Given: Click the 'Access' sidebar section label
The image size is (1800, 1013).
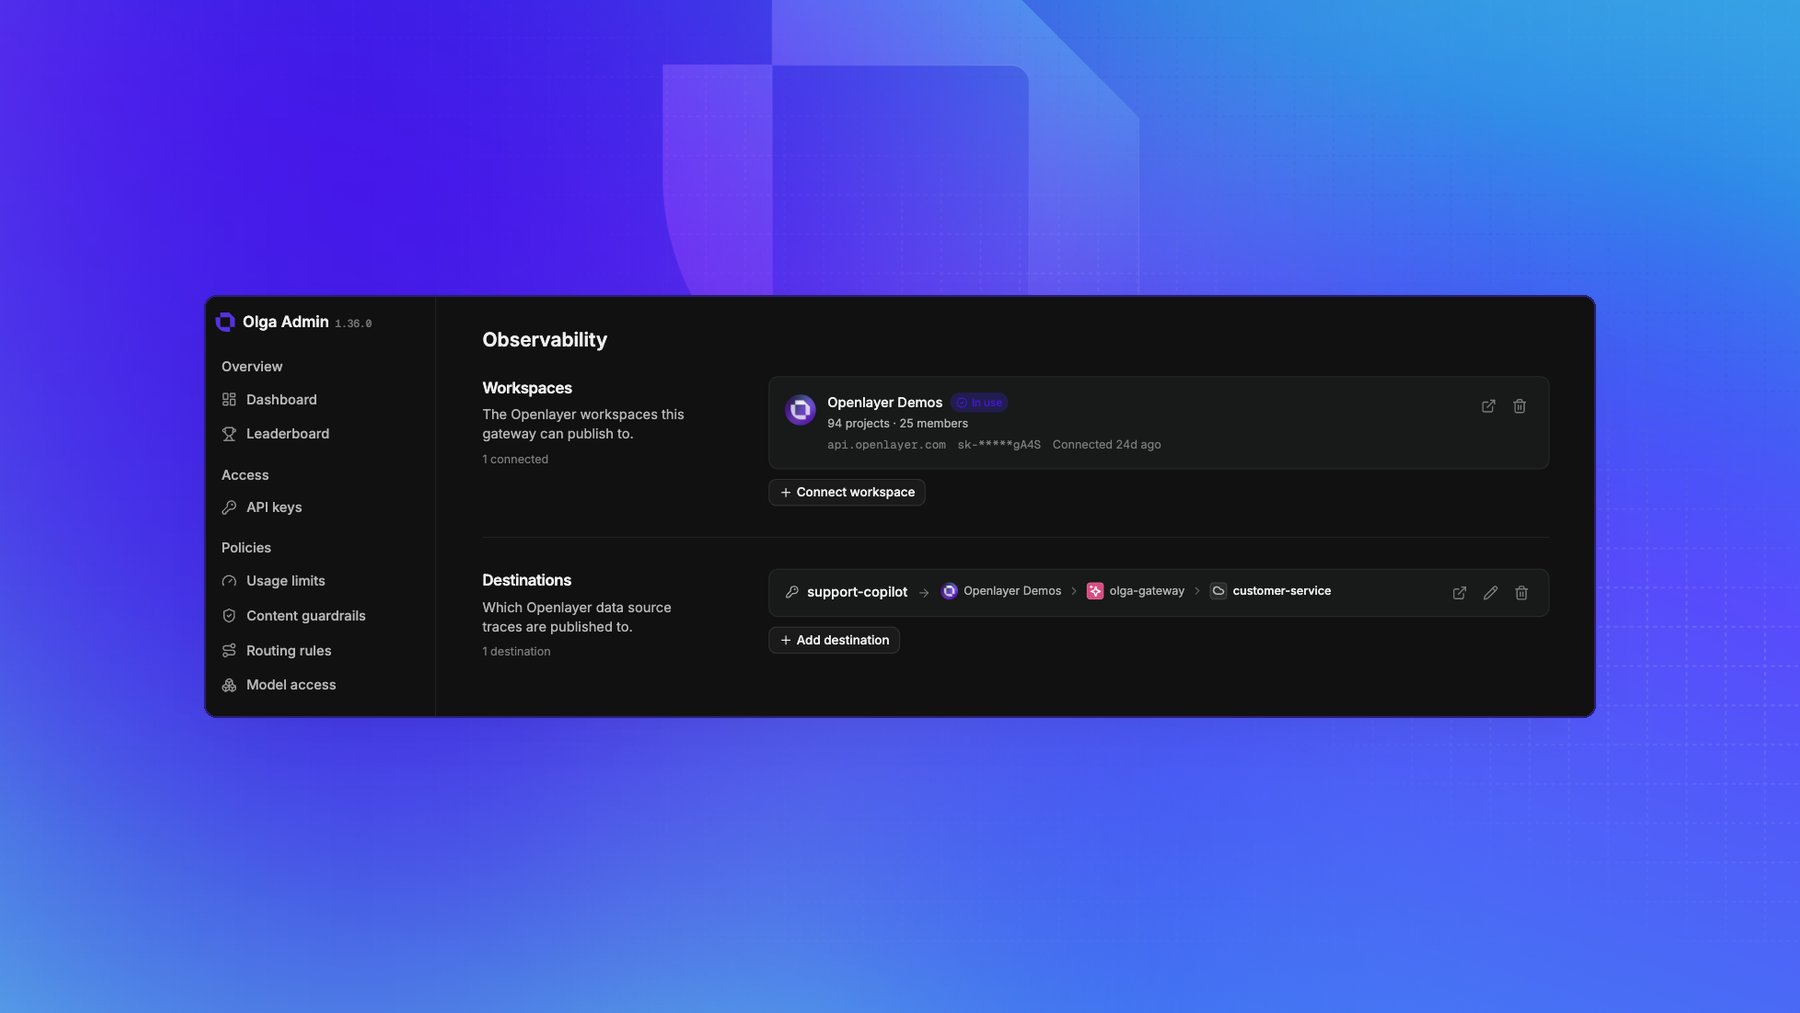Looking at the screenshot, I should (245, 475).
